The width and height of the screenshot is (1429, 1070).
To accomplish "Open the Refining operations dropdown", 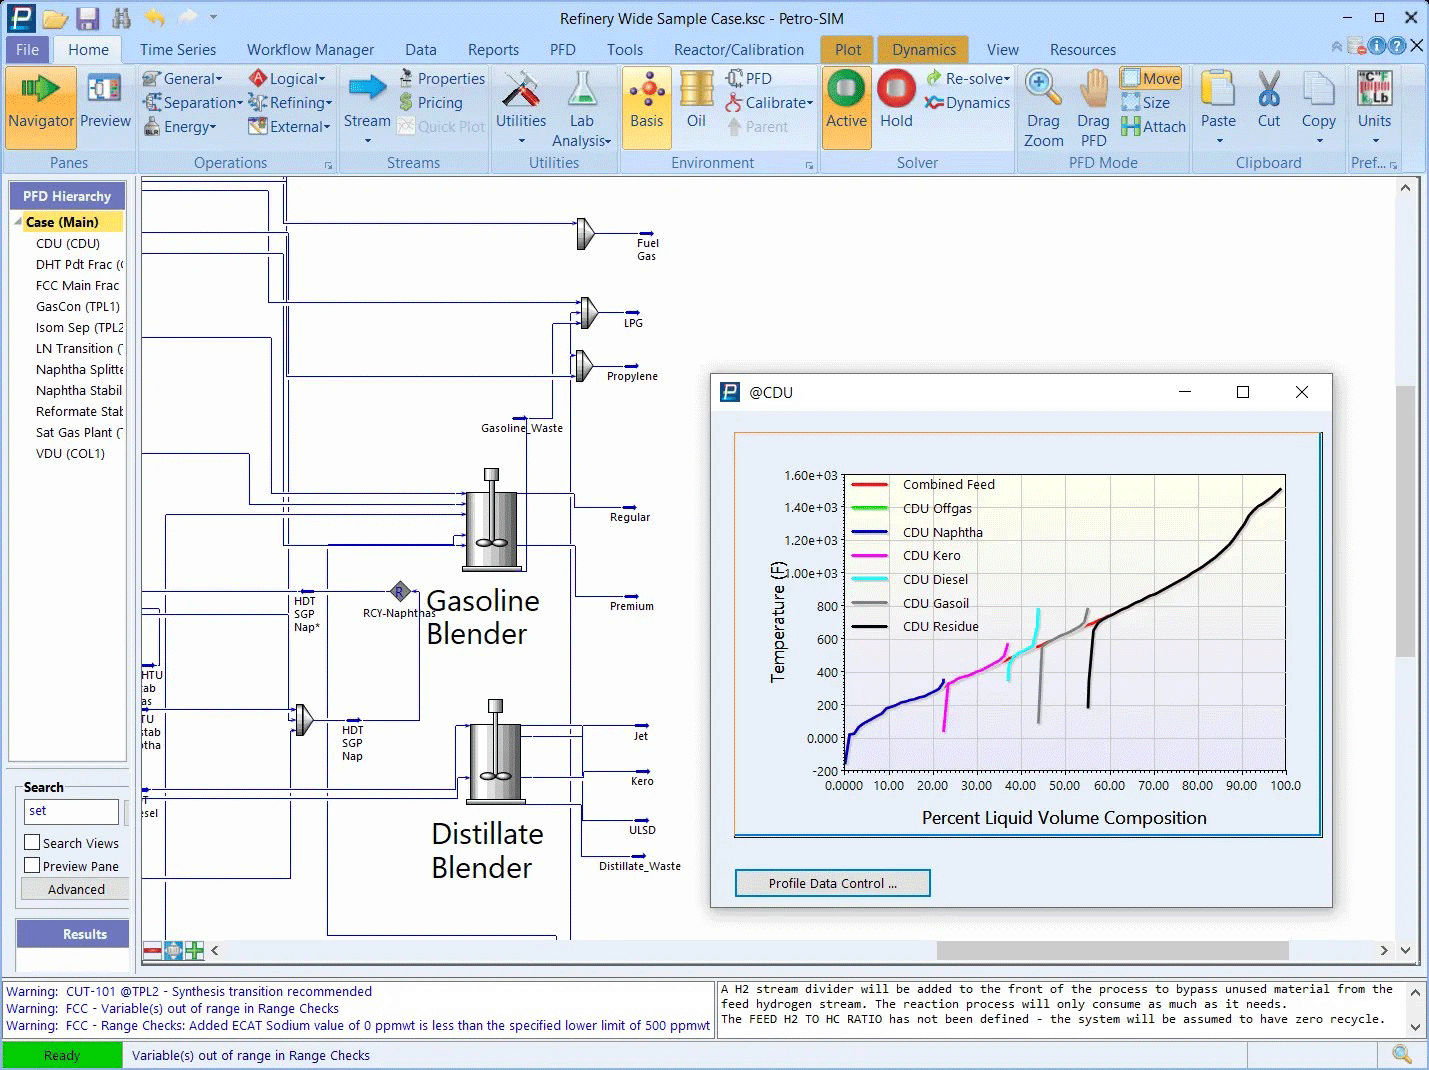I will (290, 102).
